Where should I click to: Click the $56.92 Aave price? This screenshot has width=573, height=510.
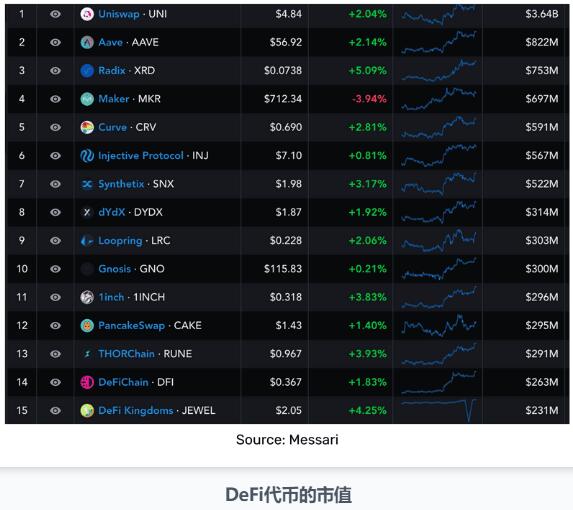click(x=286, y=42)
